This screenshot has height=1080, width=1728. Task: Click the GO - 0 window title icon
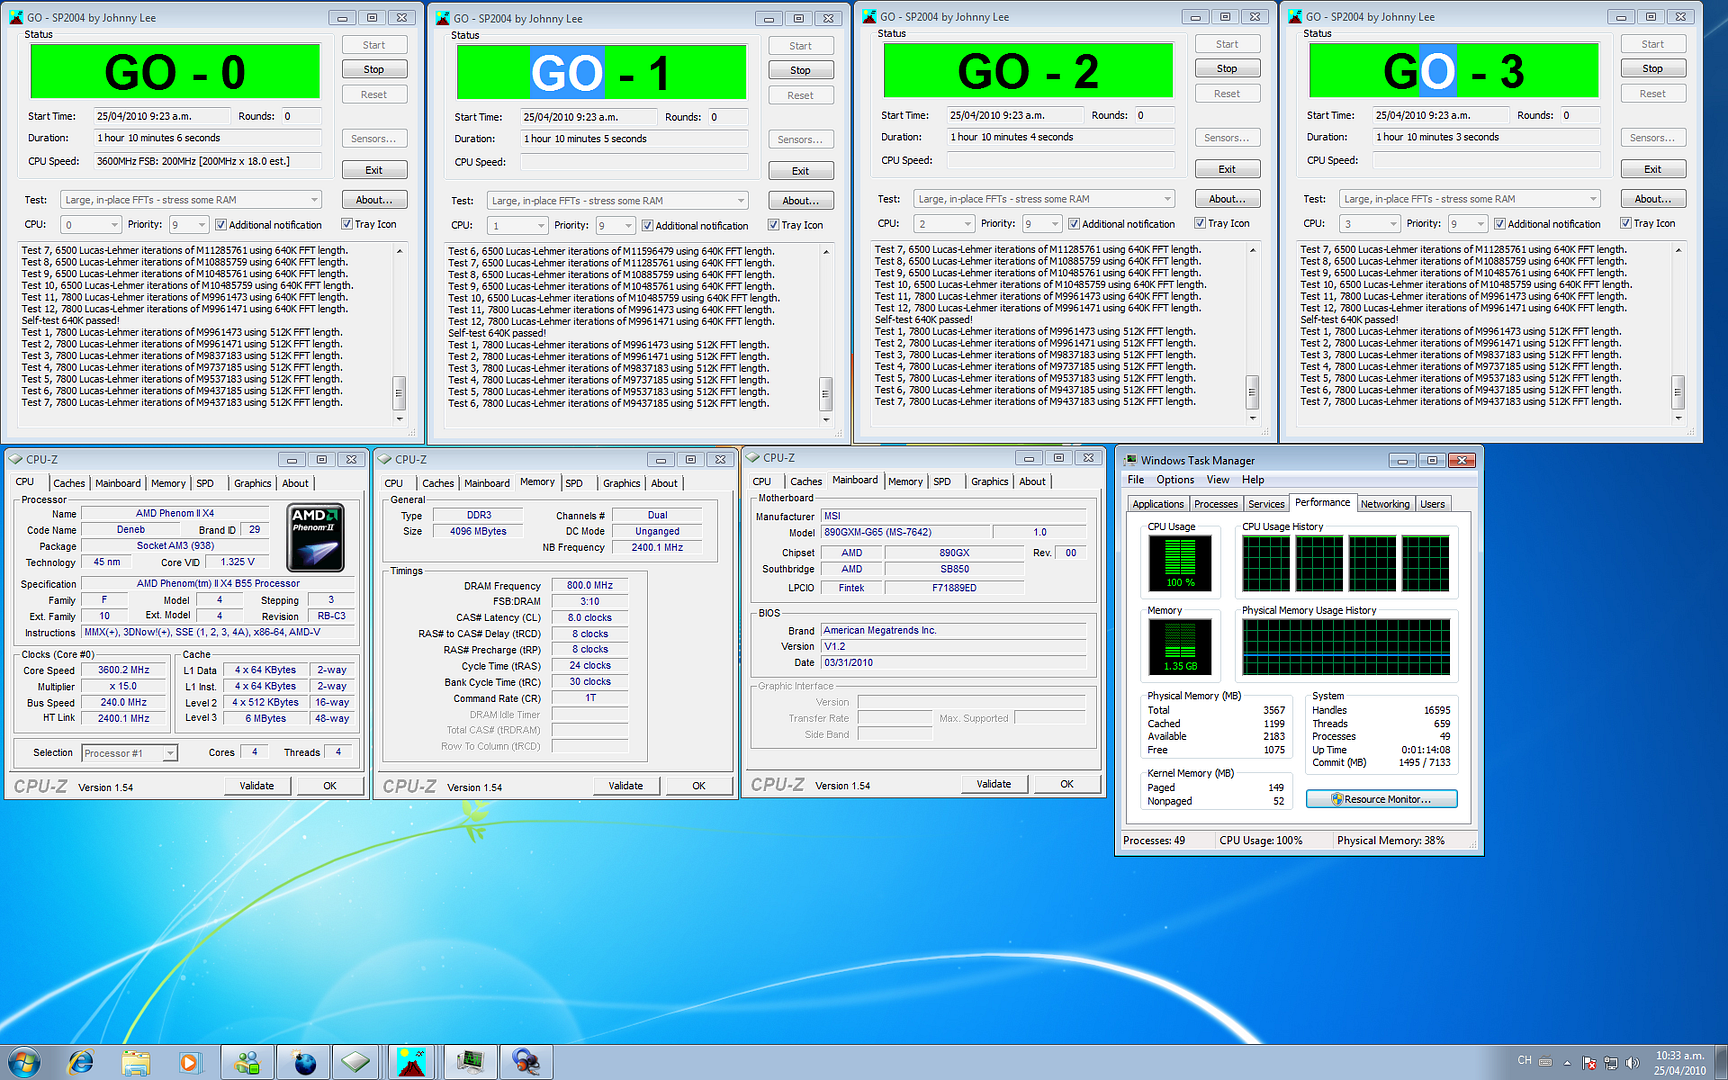(14, 17)
